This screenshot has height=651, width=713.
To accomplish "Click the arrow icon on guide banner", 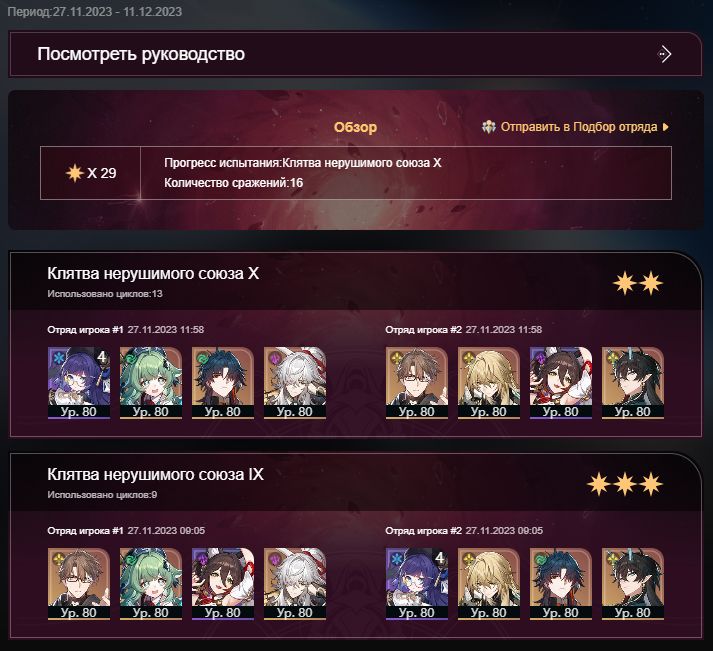I will point(664,54).
